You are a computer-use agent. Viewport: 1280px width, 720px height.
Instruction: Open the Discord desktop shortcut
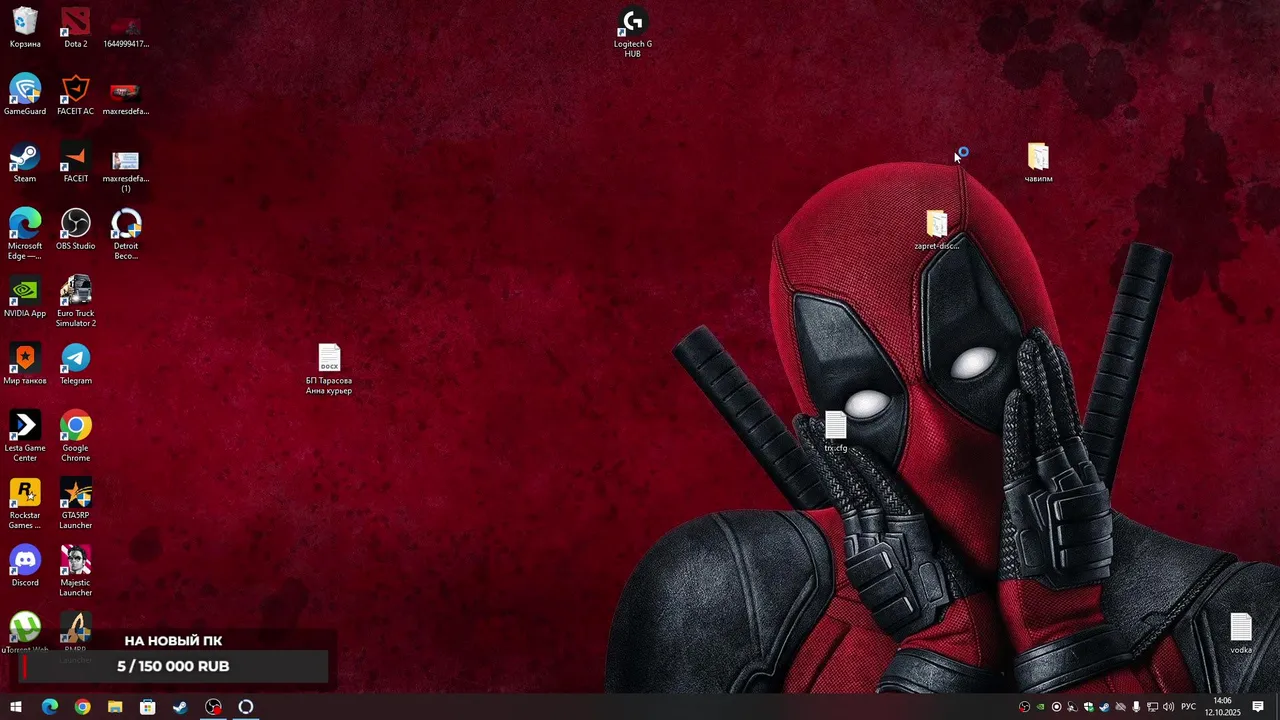[25, 566]
